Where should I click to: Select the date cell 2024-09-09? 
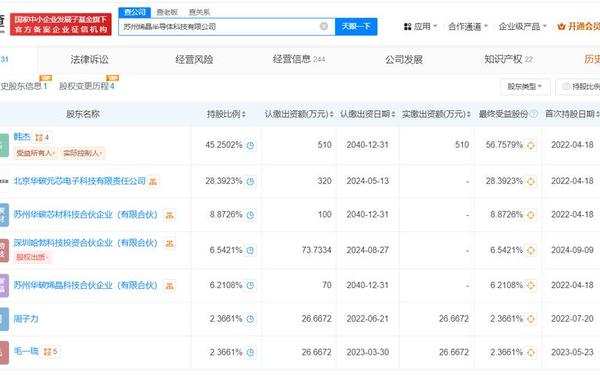572,250
